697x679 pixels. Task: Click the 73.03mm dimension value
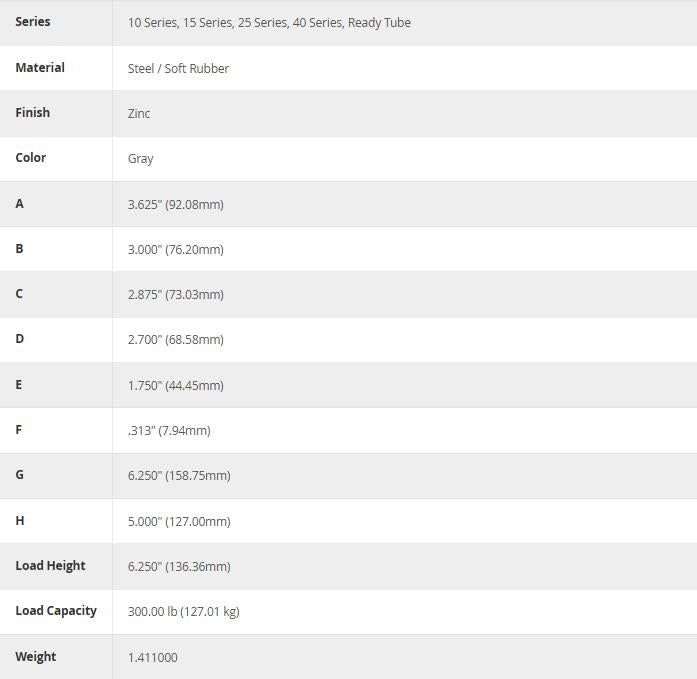point(176,295)
